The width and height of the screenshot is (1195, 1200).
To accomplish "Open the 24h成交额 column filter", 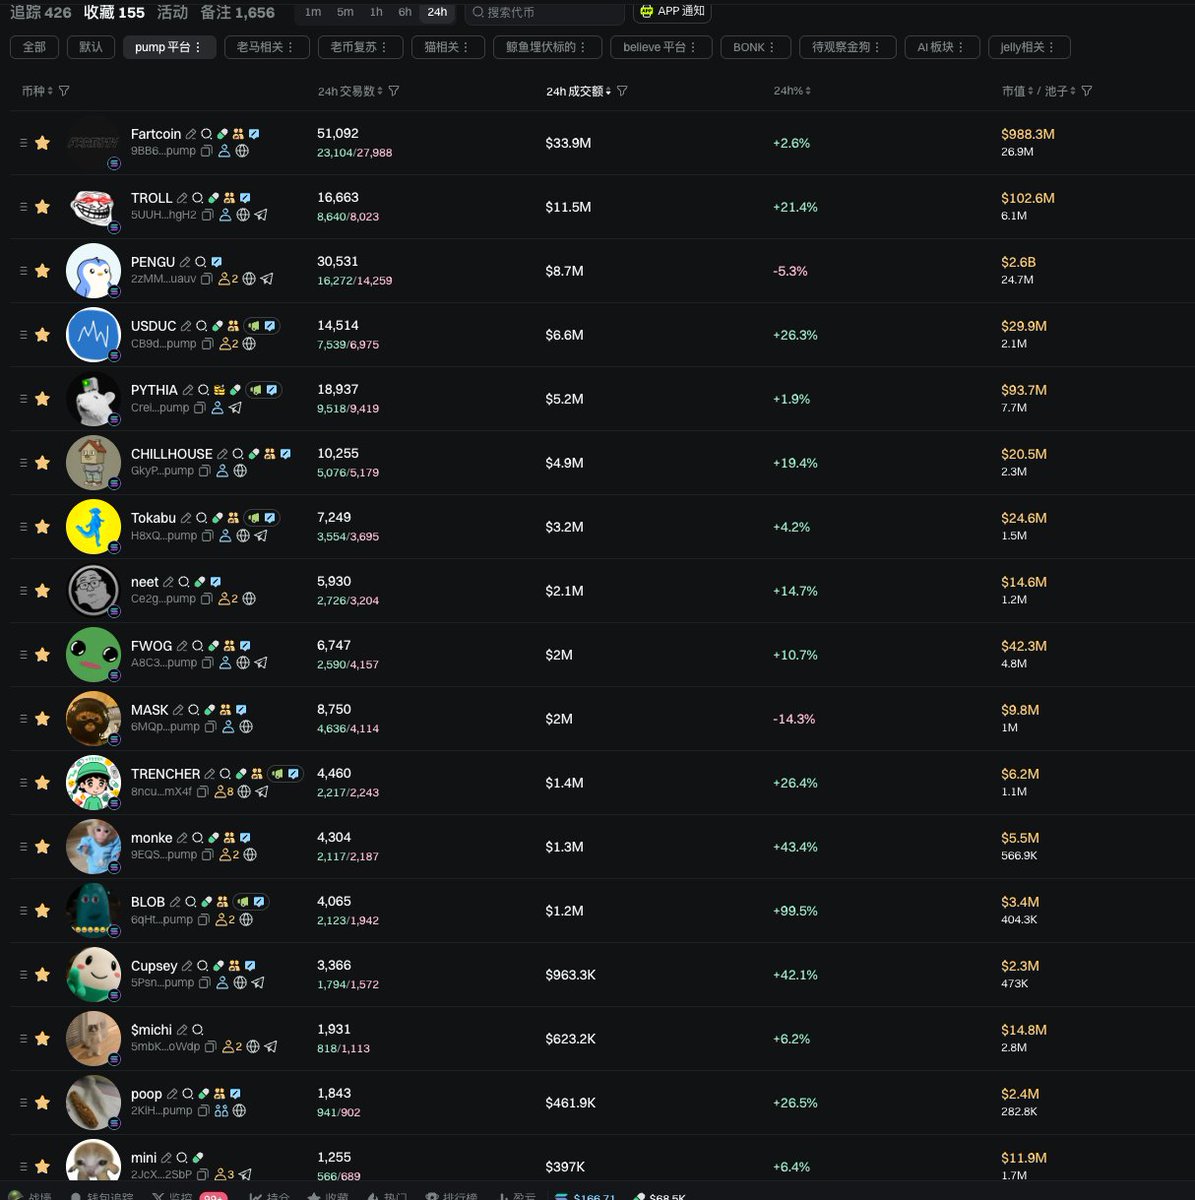I will 622,91.
